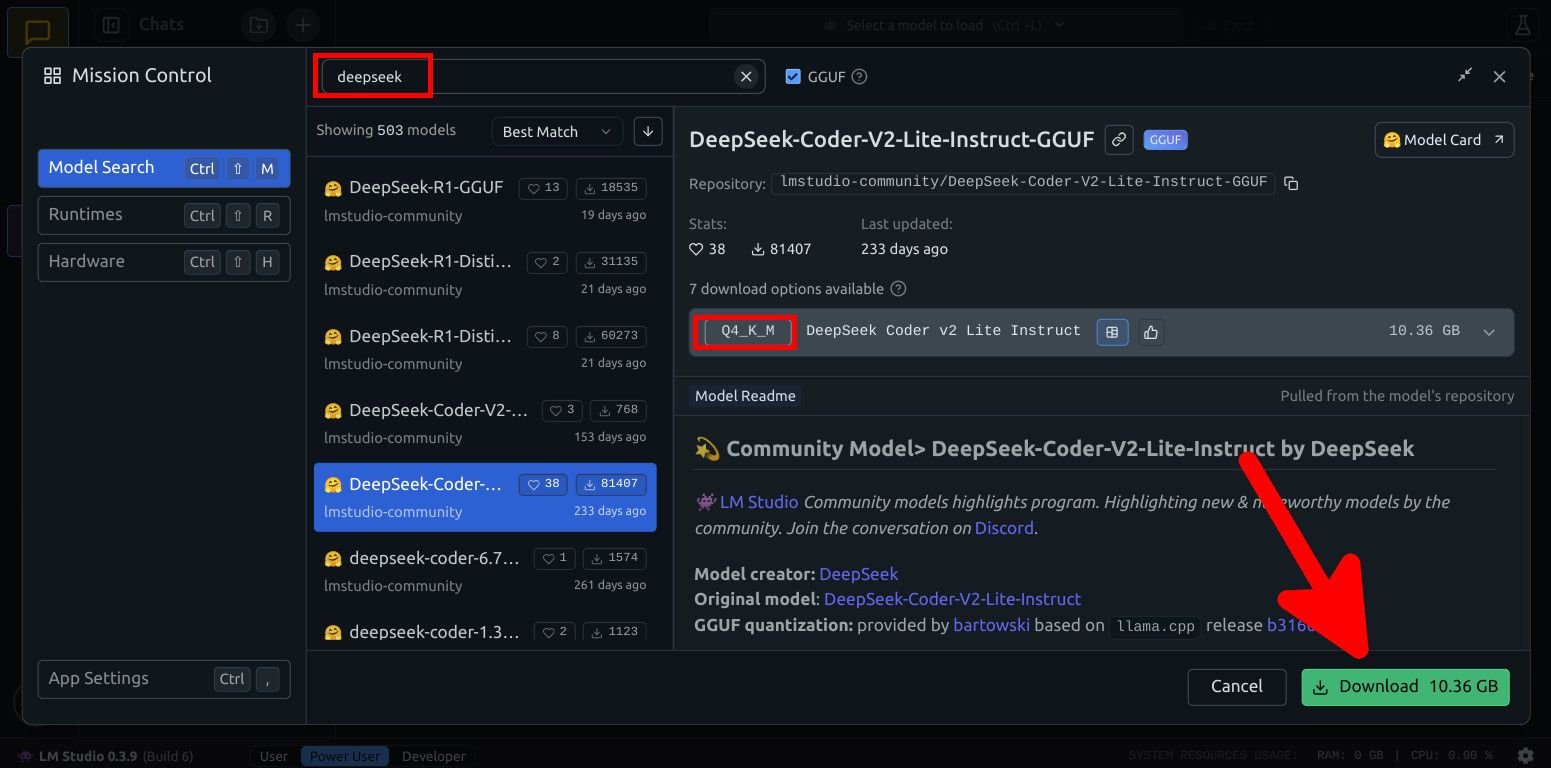
Task: Open the Runtimes tab
Action: (x=164, y=215)
